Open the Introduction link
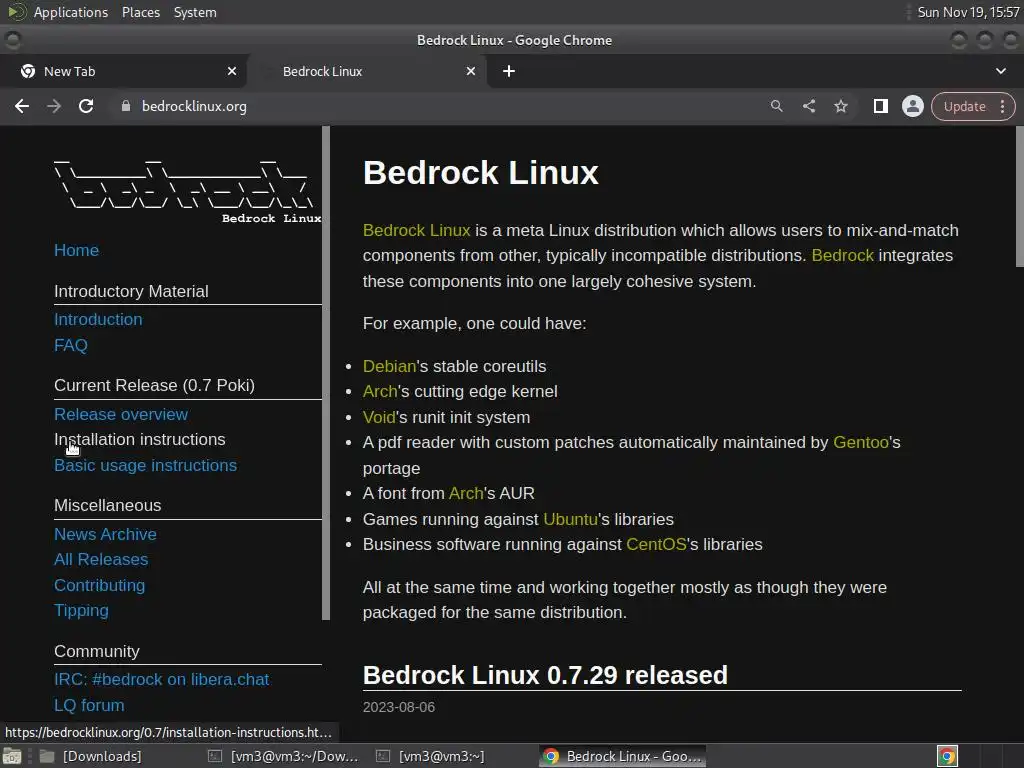1024x768 pixels. click(x=98, y=319)
